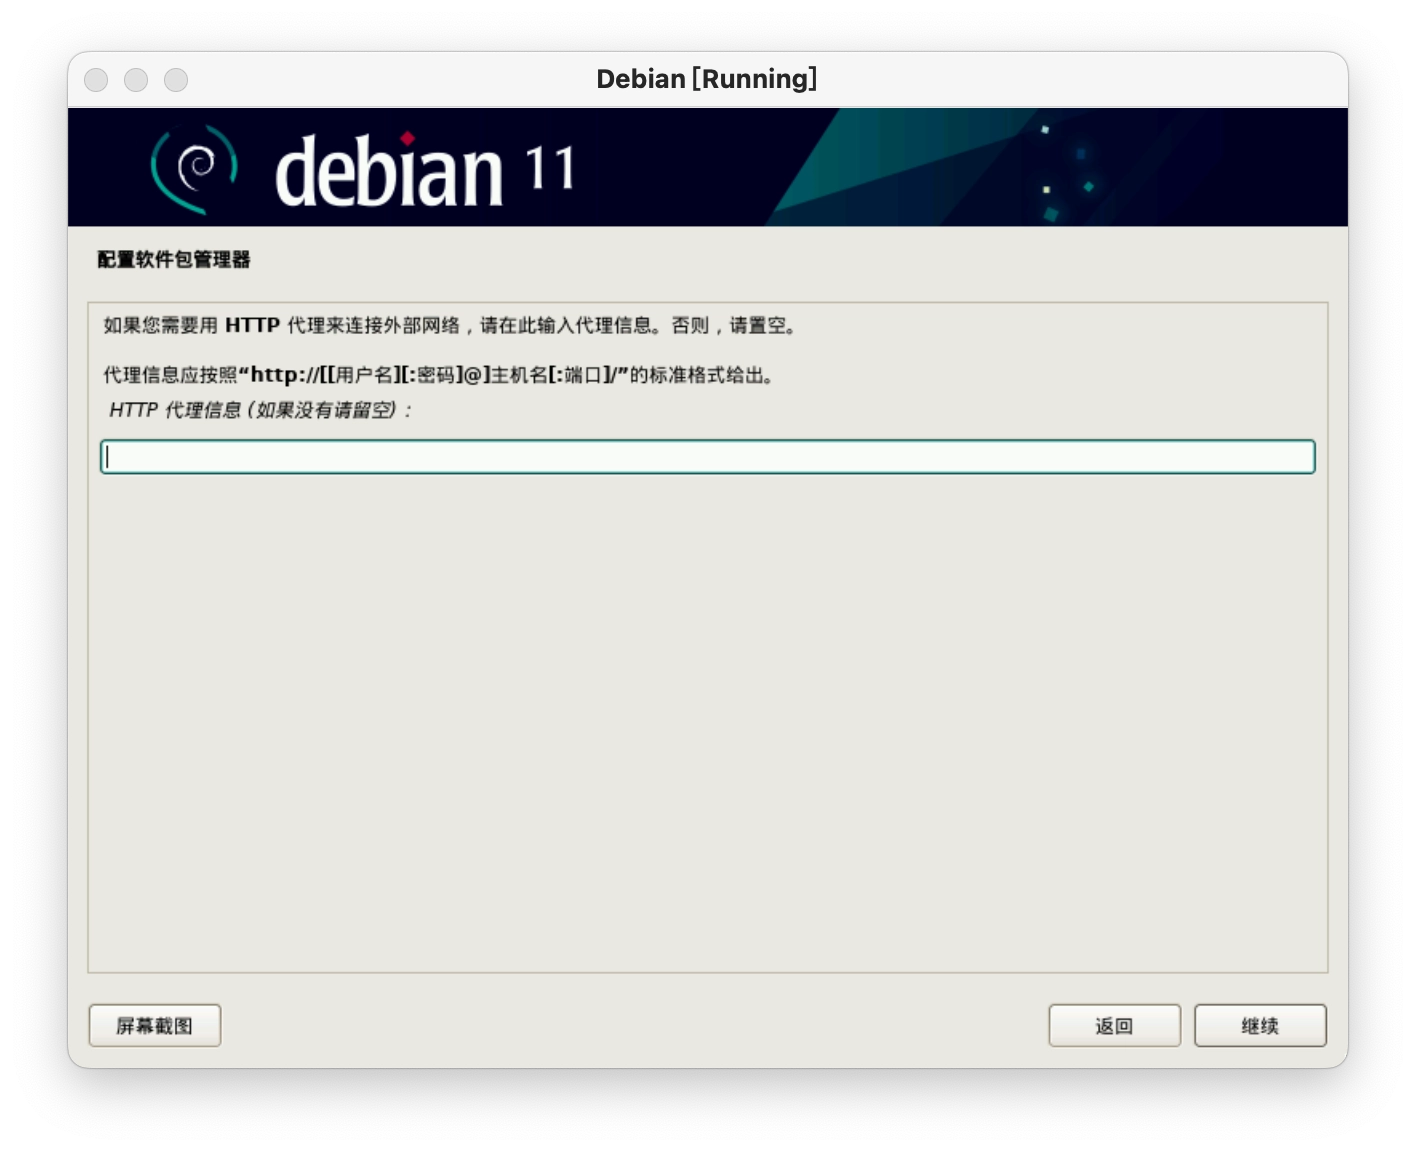Close the Debian [Running] window
Image resolution: width=1416 pixels, height=1152 pixels.
(x=96, y=79)
